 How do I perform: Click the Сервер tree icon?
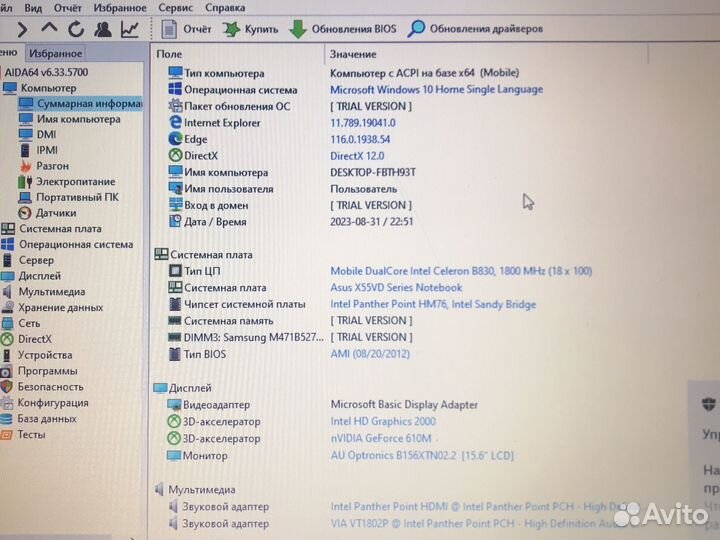(x=7, y=260)
